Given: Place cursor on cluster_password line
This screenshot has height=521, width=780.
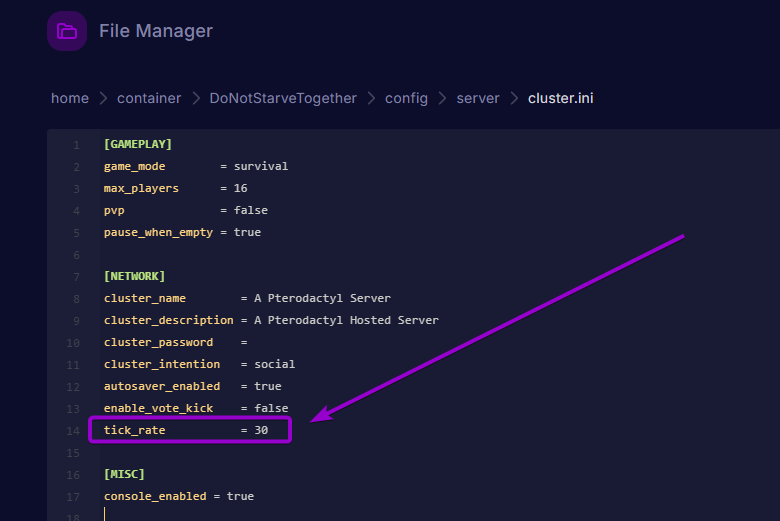Looking at the screenshot, I should tap(176, 342).
